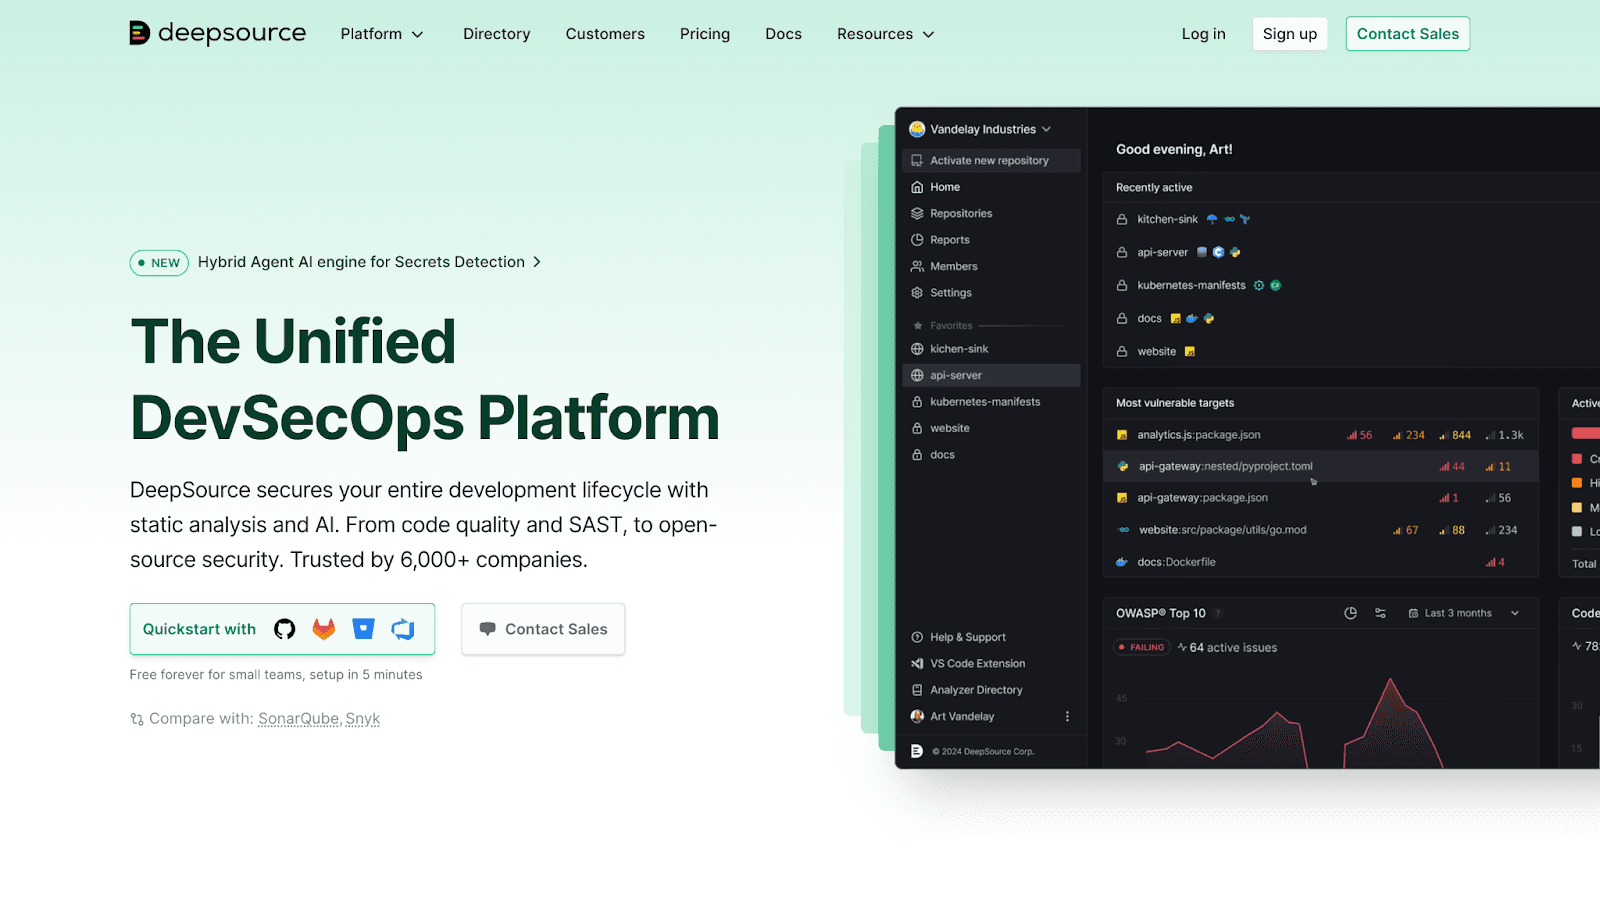This screenshot has width=1600, height=903.
Task: Click the DeepSource logo in the dashboard footer
Action: pyautogui.click(x=917, y=751)
